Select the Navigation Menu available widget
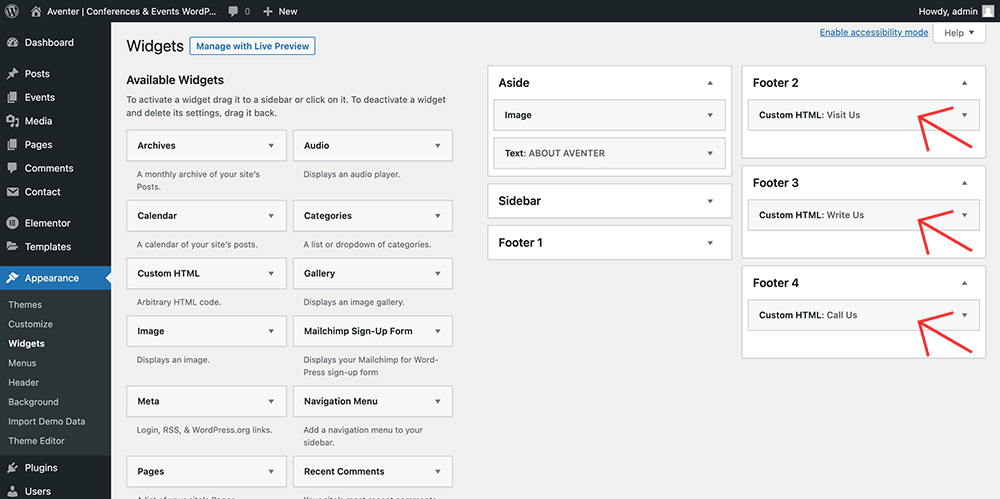 click(372, 401)
